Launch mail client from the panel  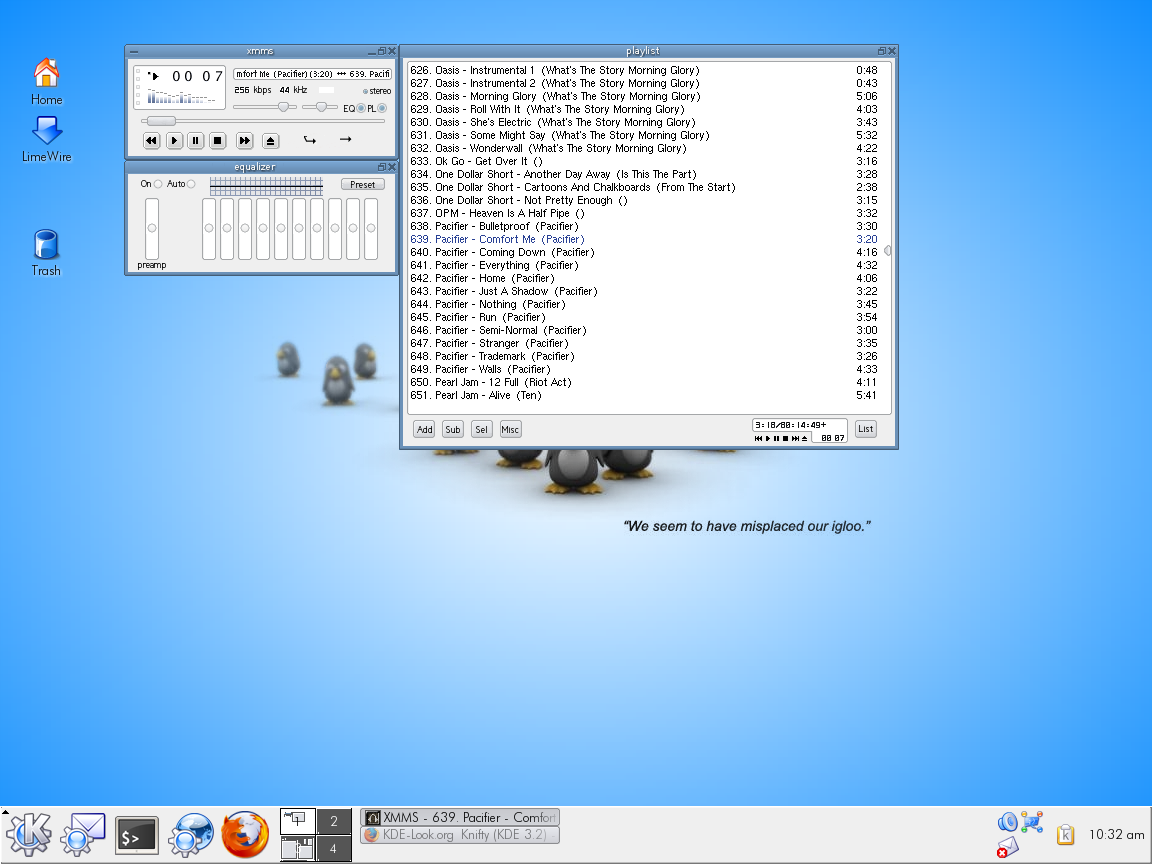(82, 835)
